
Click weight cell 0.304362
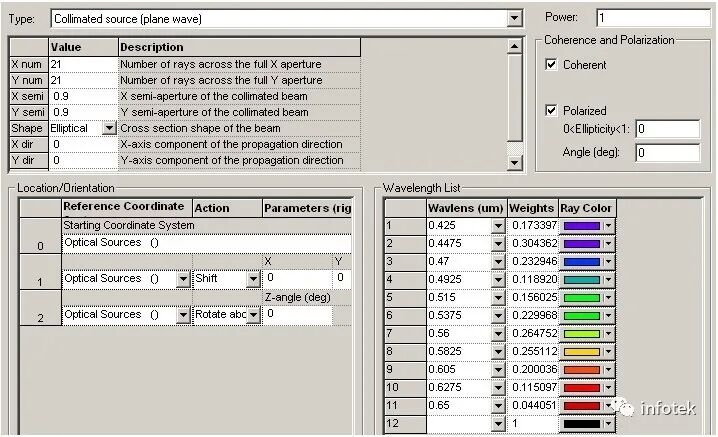coord(533,243)
